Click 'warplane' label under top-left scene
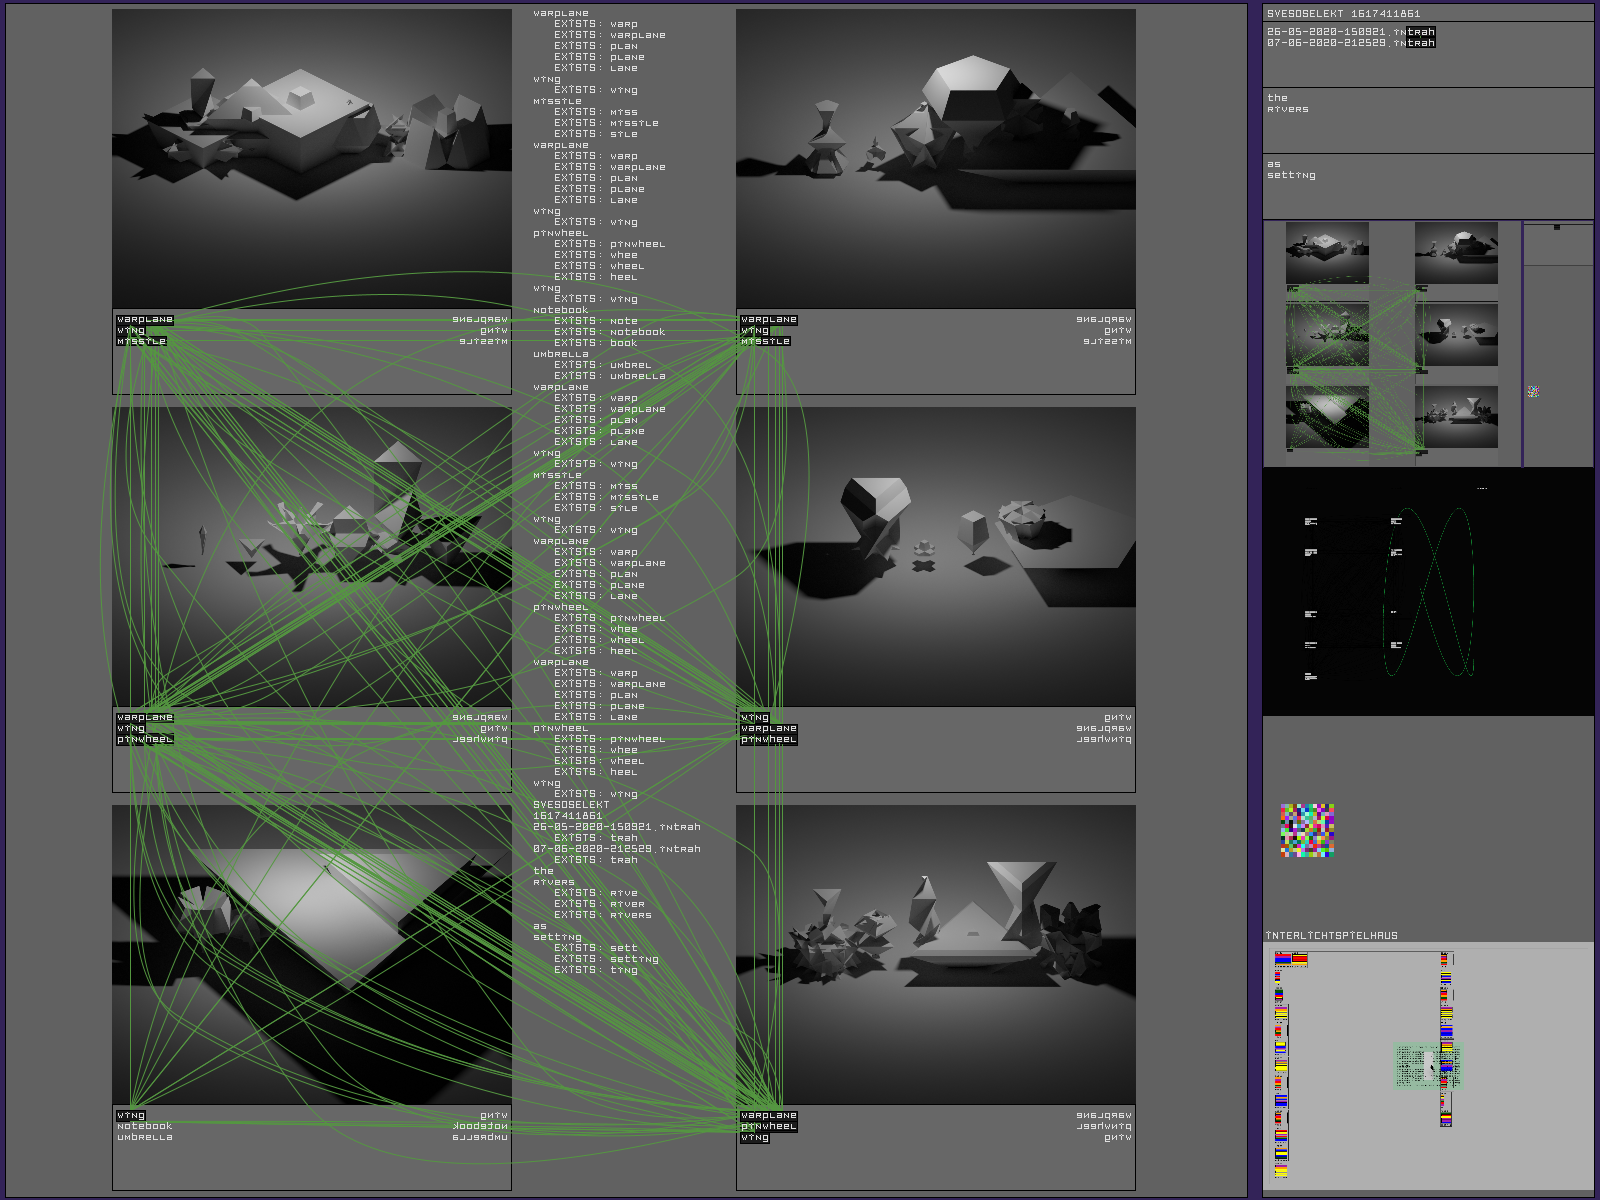The image size is (1600, 1200). (x=145, y=320)
